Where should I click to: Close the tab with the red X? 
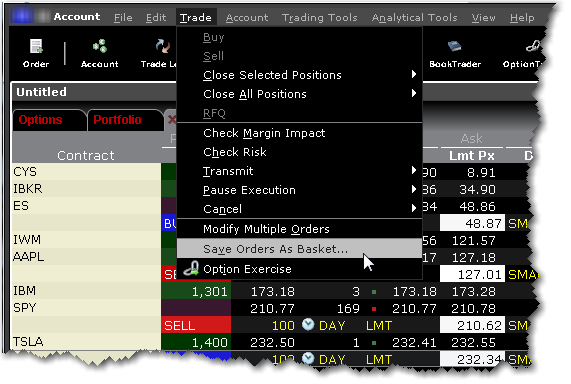171,119
